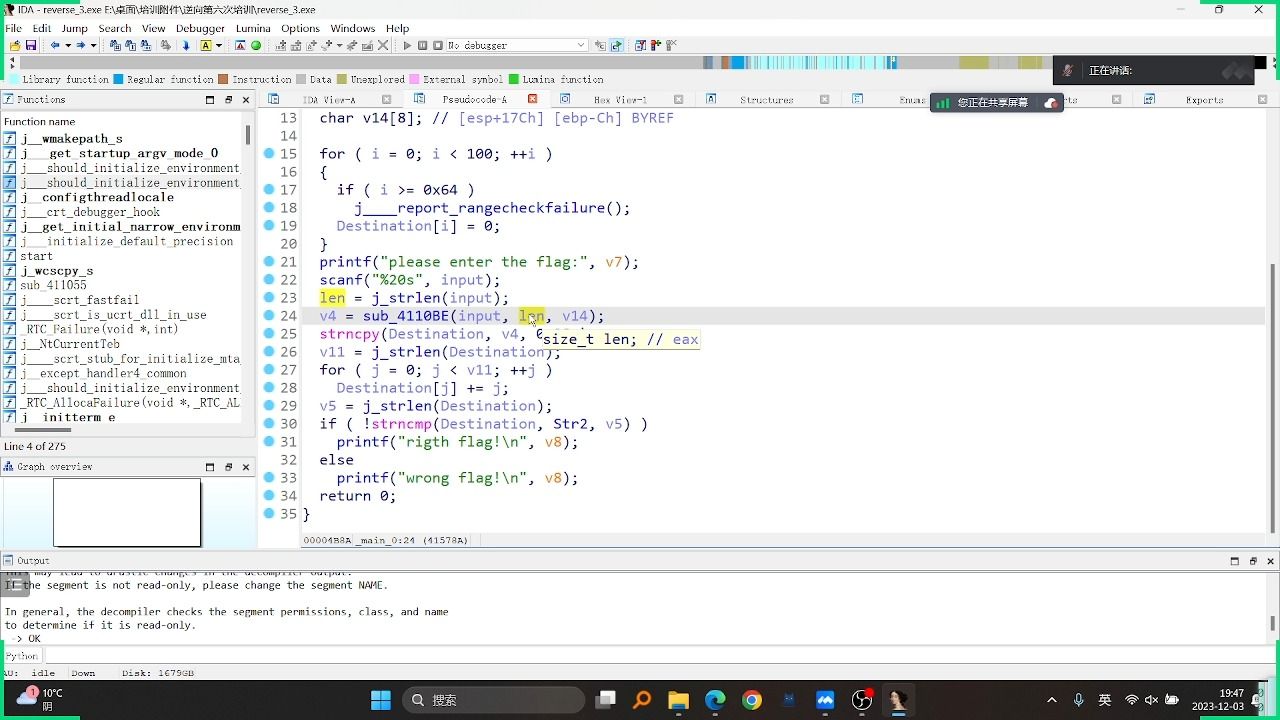Click strncmp call on line 30
The image size is (1280, 720).
click(x=402, y=424)
